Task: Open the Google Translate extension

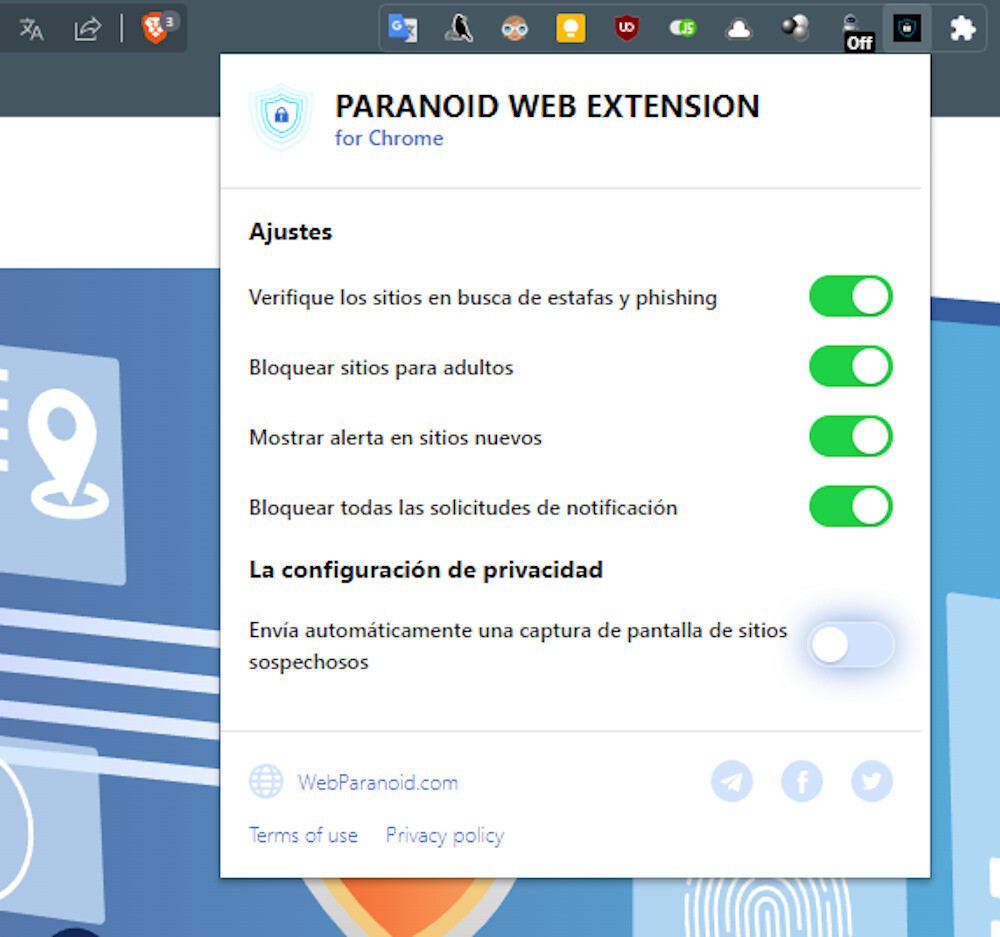Action: [402, 29]
